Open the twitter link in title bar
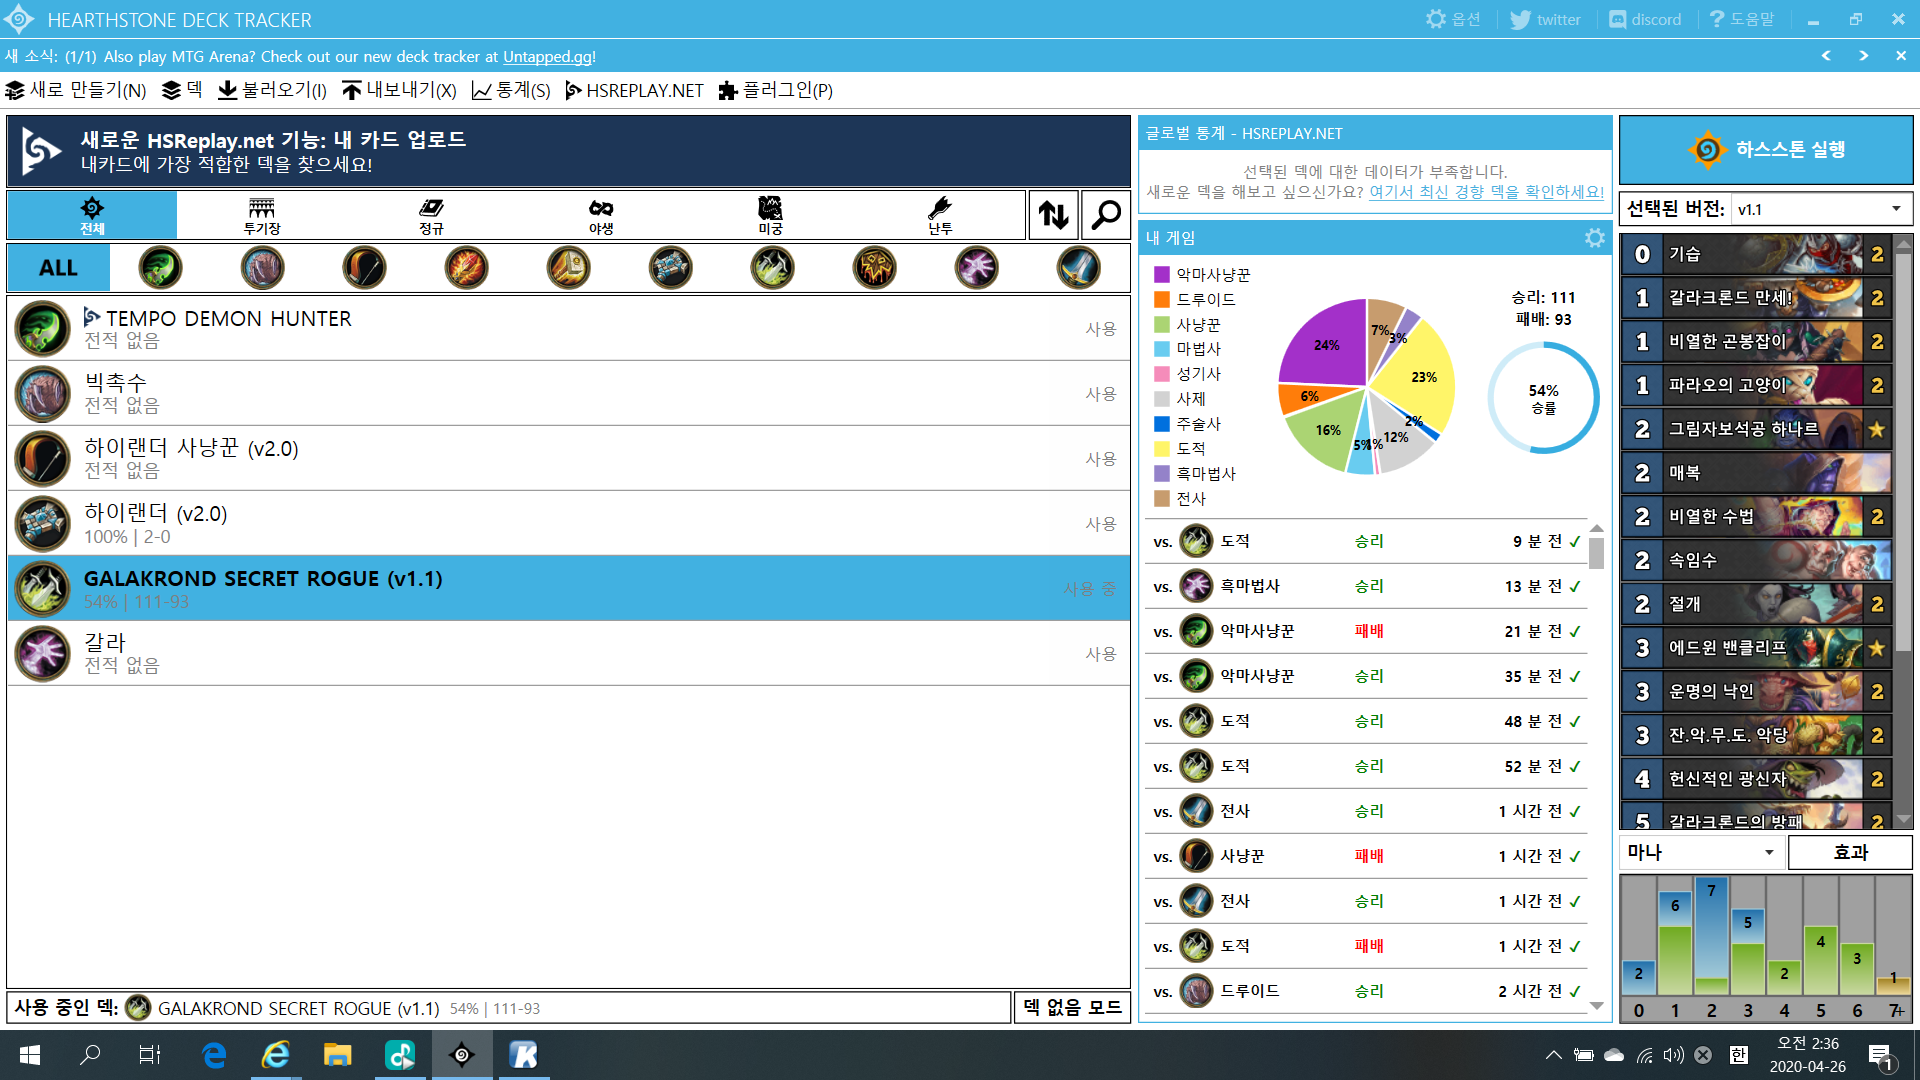Image resolution: width=1920 pixels, height=1080 pixels. click(1545, 19)
